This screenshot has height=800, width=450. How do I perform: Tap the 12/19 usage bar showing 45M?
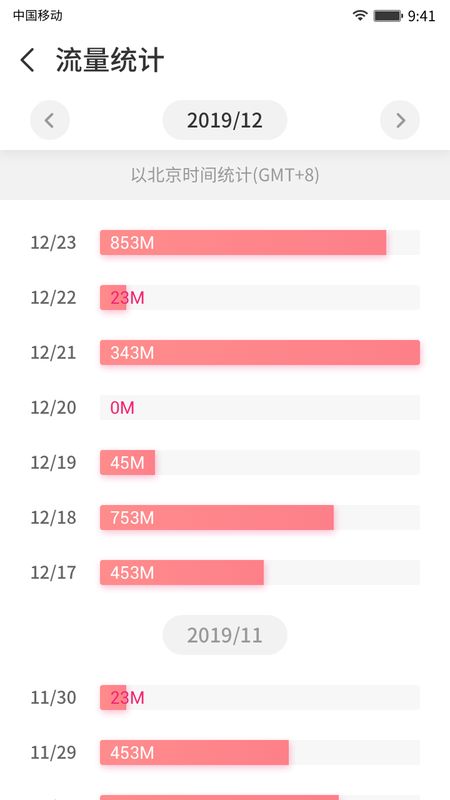click(x=260, y=463)
